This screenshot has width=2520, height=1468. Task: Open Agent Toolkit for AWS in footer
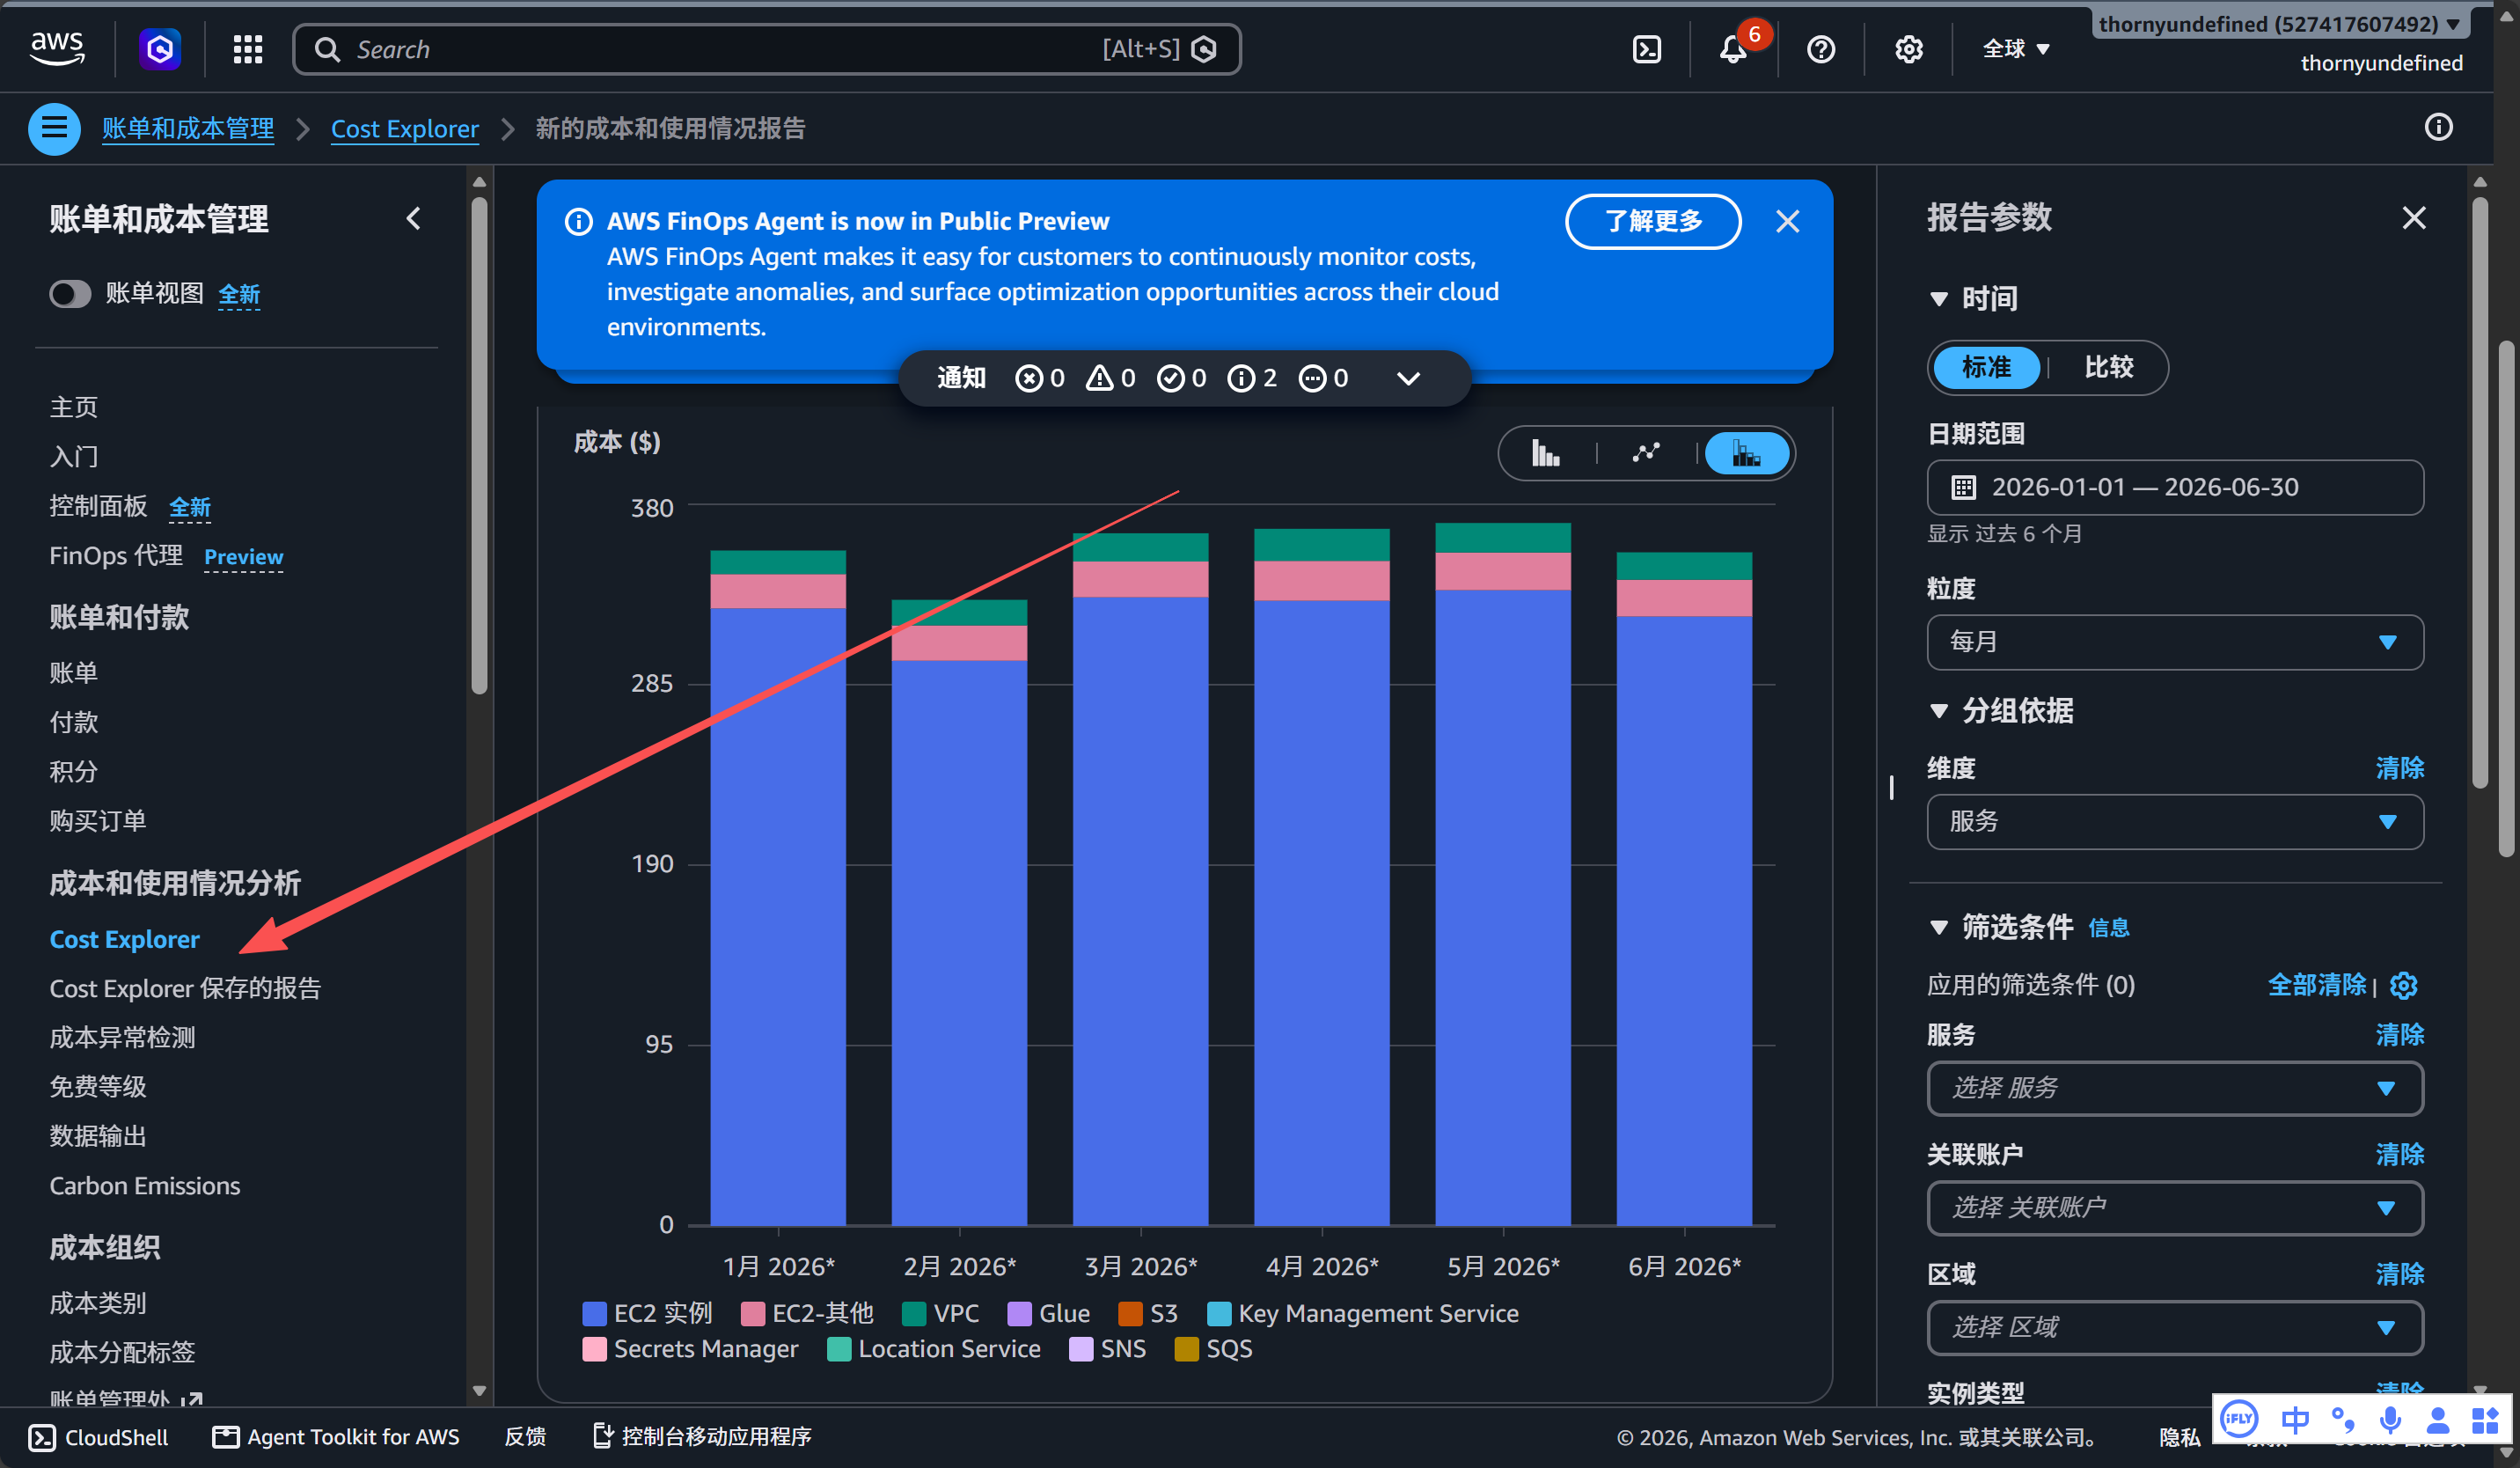[x=336, y=1437]
